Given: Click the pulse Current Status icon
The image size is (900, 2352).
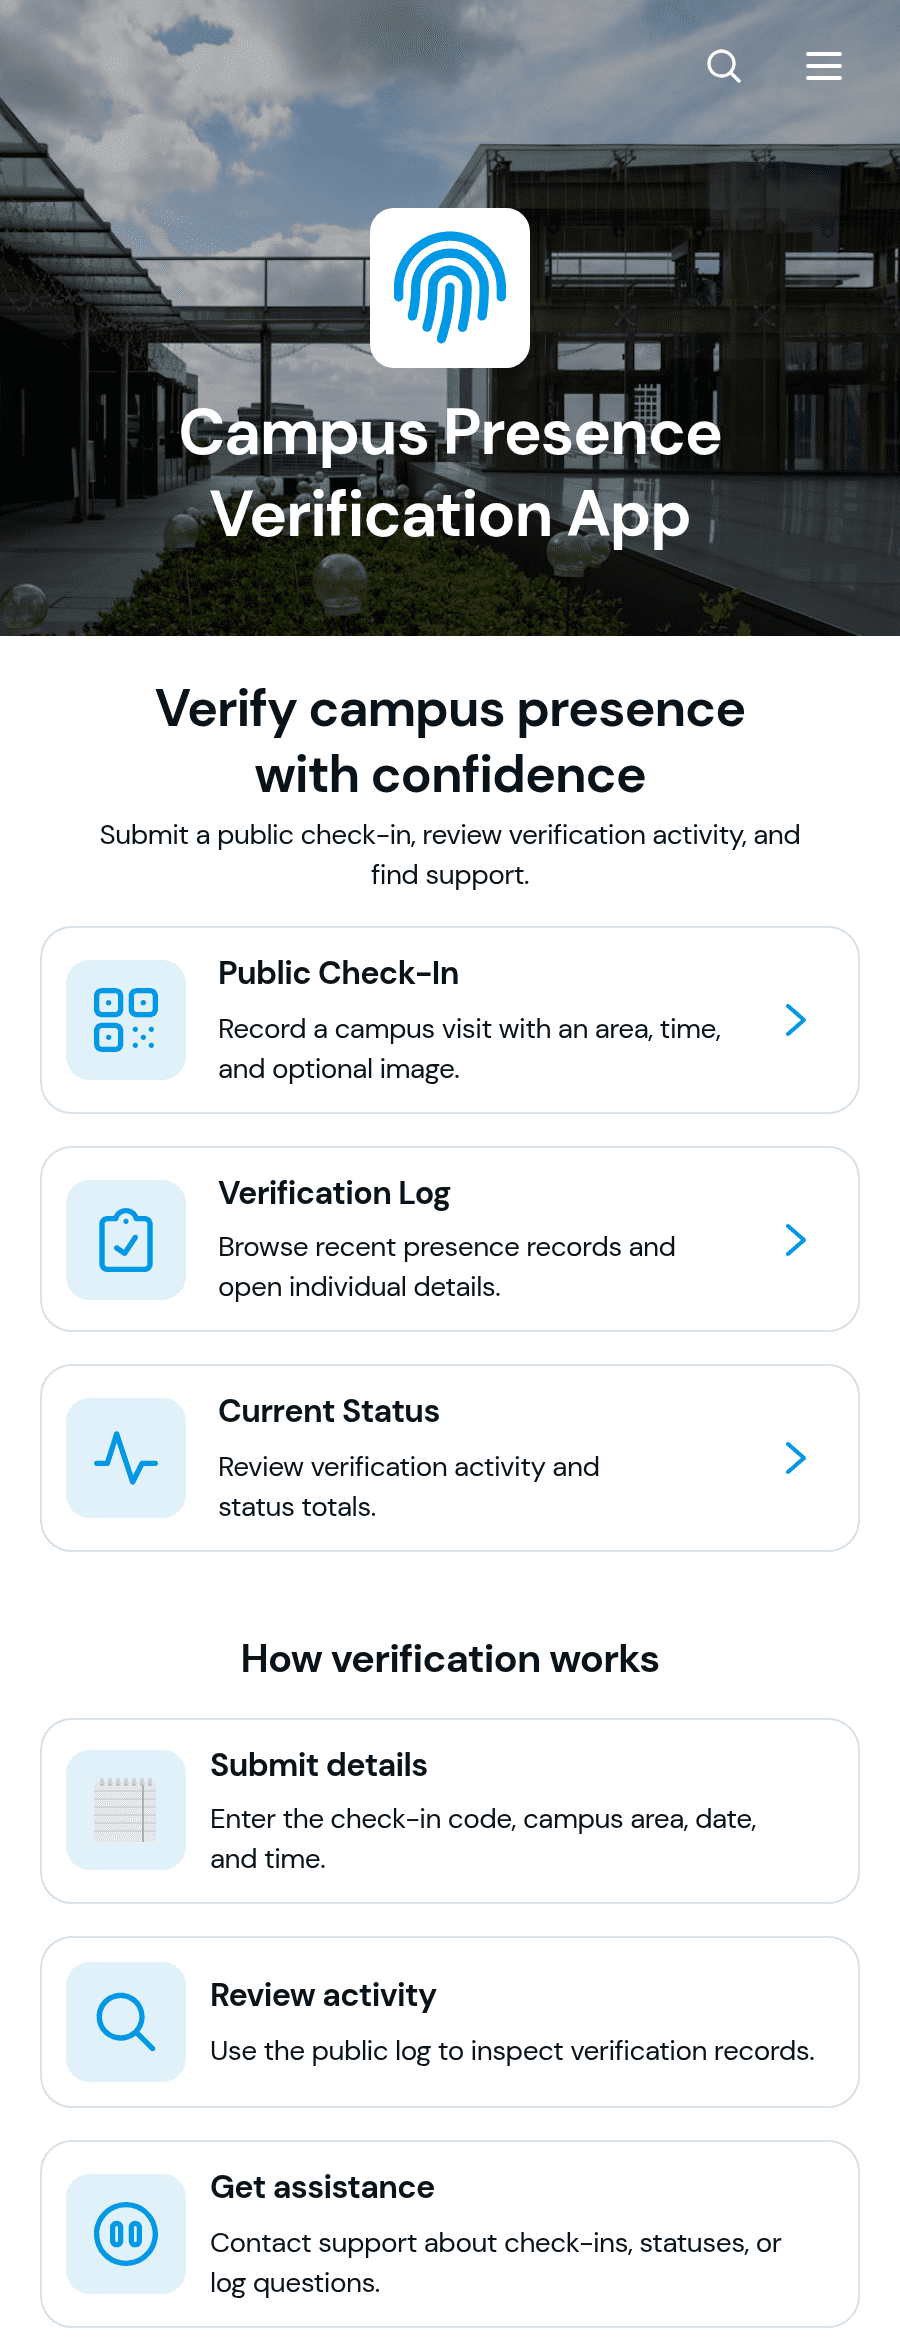Looking at the screenshot, I should coord(126,1458).
